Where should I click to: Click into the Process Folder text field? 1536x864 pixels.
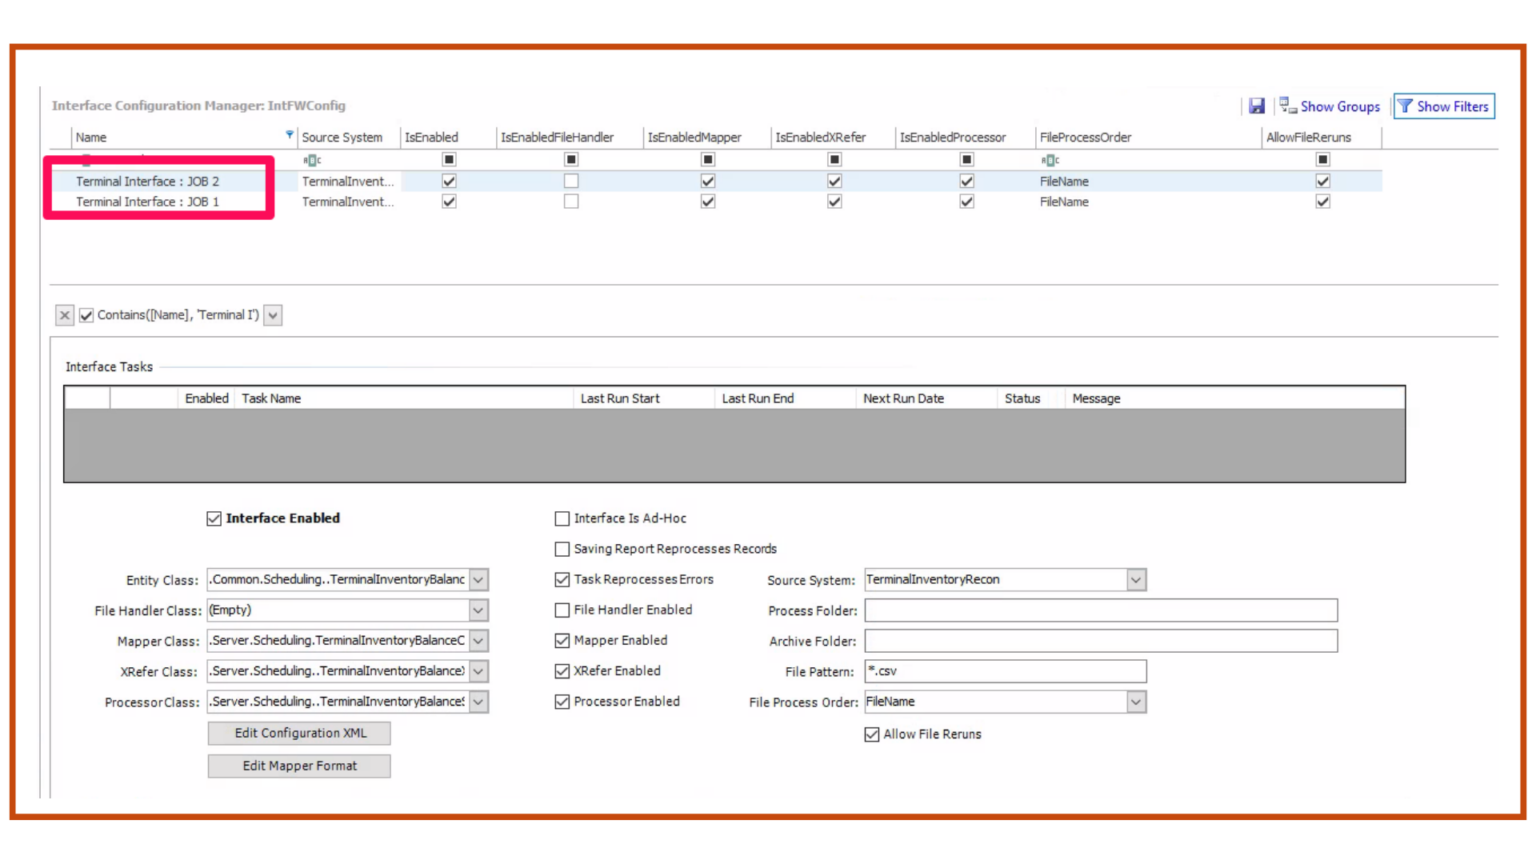pos(1100,610)
